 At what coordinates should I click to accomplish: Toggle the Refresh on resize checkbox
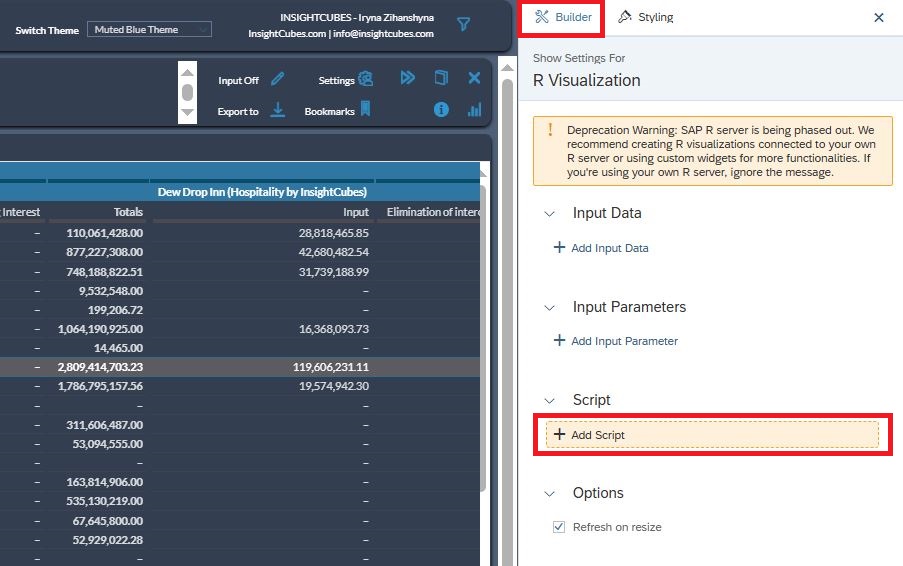559,527
